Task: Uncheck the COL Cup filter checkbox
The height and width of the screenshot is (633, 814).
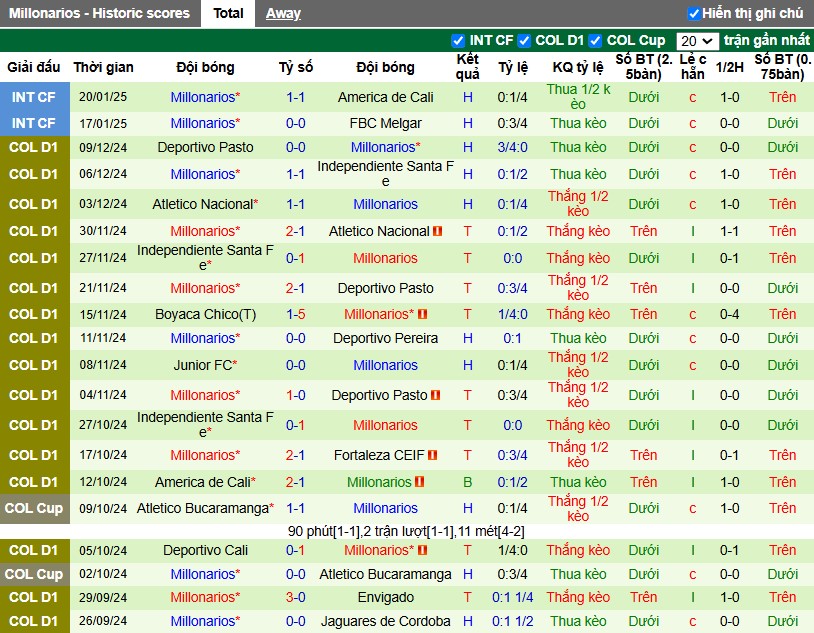Action: click(595, 41)
